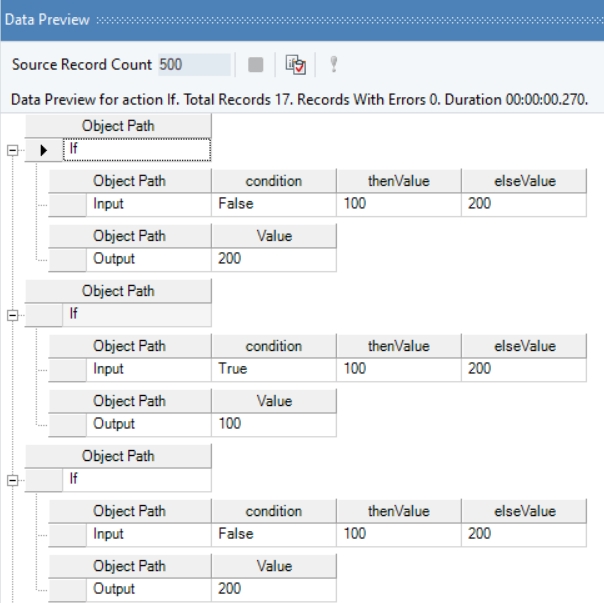The height and width of the screenshot is (603, 604).
Task: Click the verify data icon with red checkmark
Action: pos(295,65)
